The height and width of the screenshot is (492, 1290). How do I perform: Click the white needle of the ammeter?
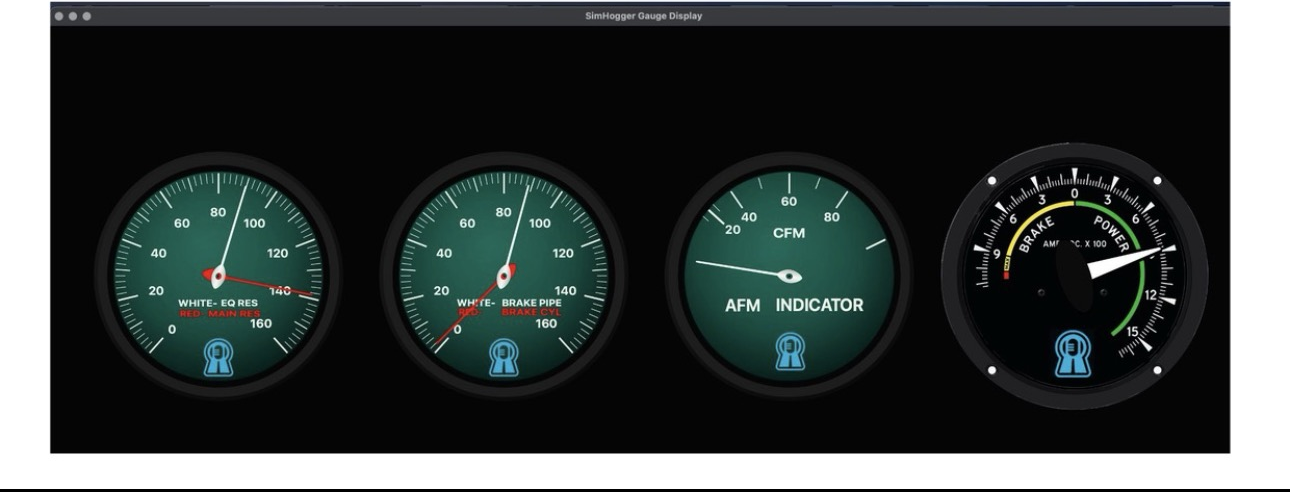(x=1125, y=263)
